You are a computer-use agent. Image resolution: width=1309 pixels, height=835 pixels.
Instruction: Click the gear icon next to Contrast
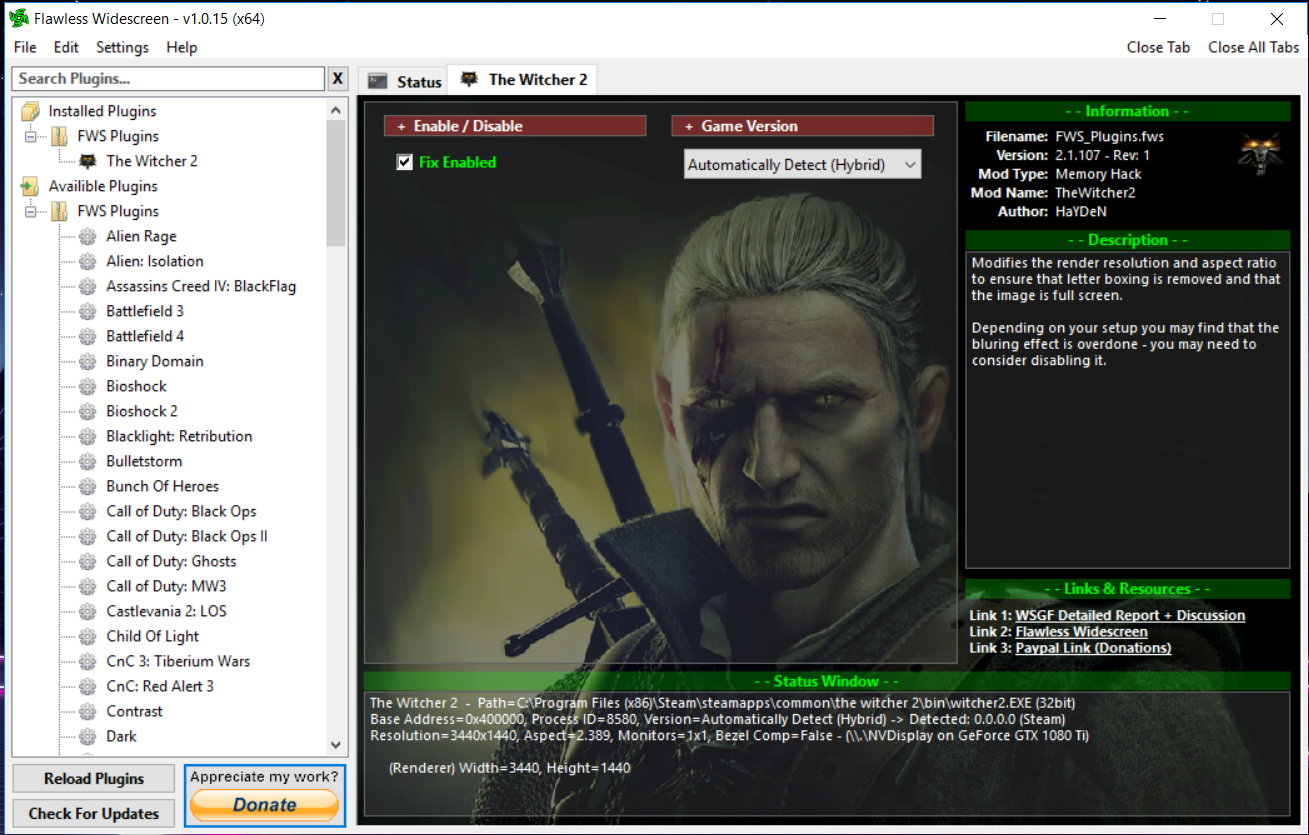click(88, 711)
